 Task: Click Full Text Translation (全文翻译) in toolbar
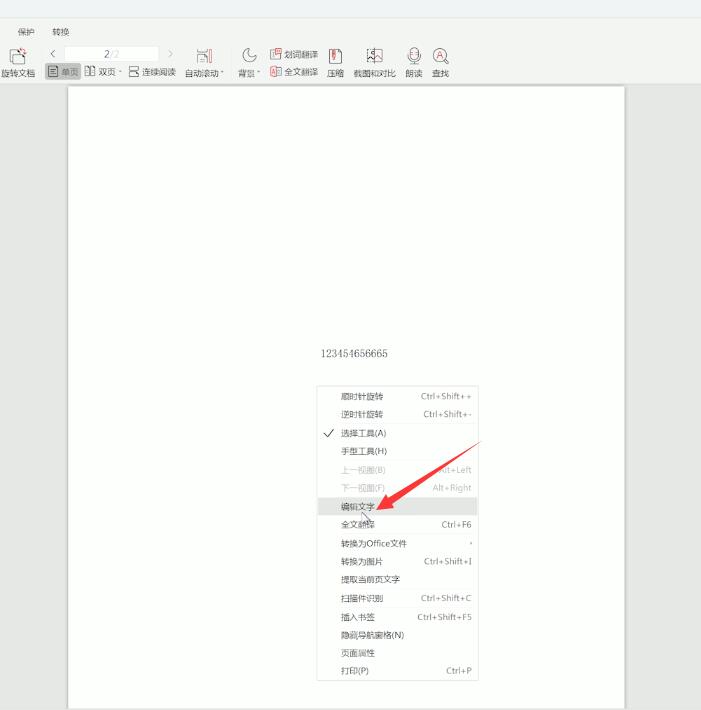click(x=294, y=72)
